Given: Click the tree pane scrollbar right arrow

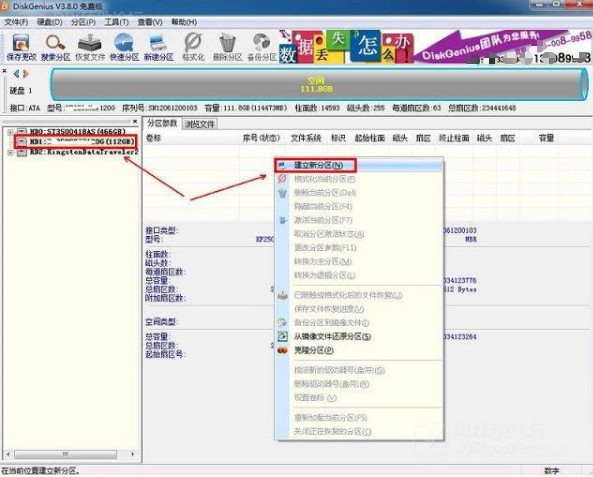Looking at the screenshot, I should (133, 454).
